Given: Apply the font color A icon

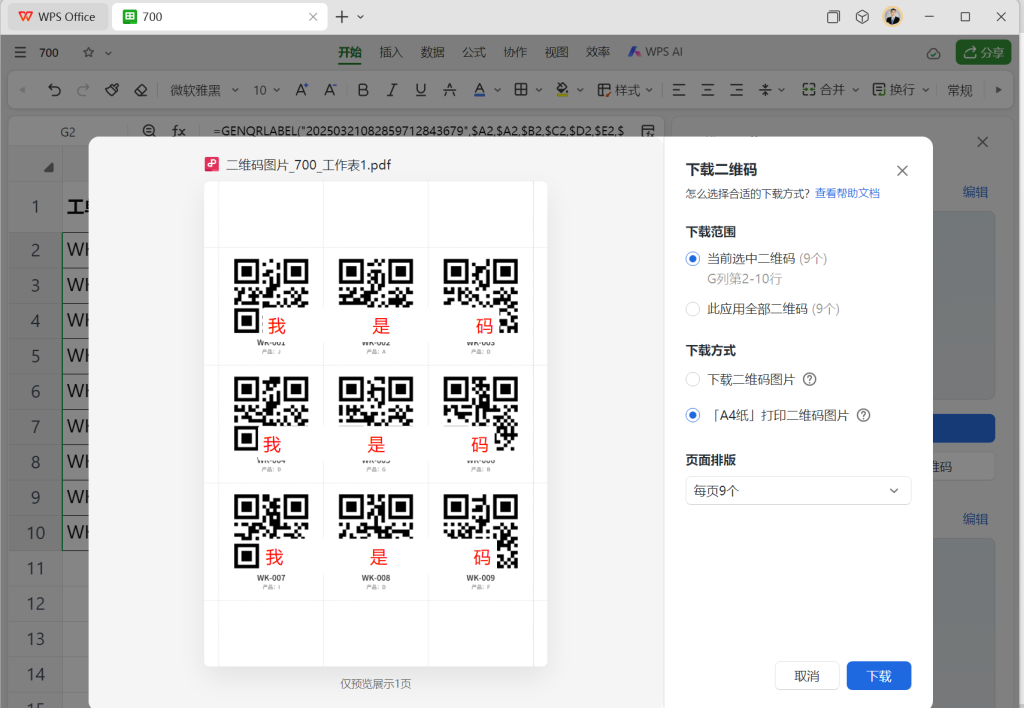Looking at the screenshot, I should [479, 90].
